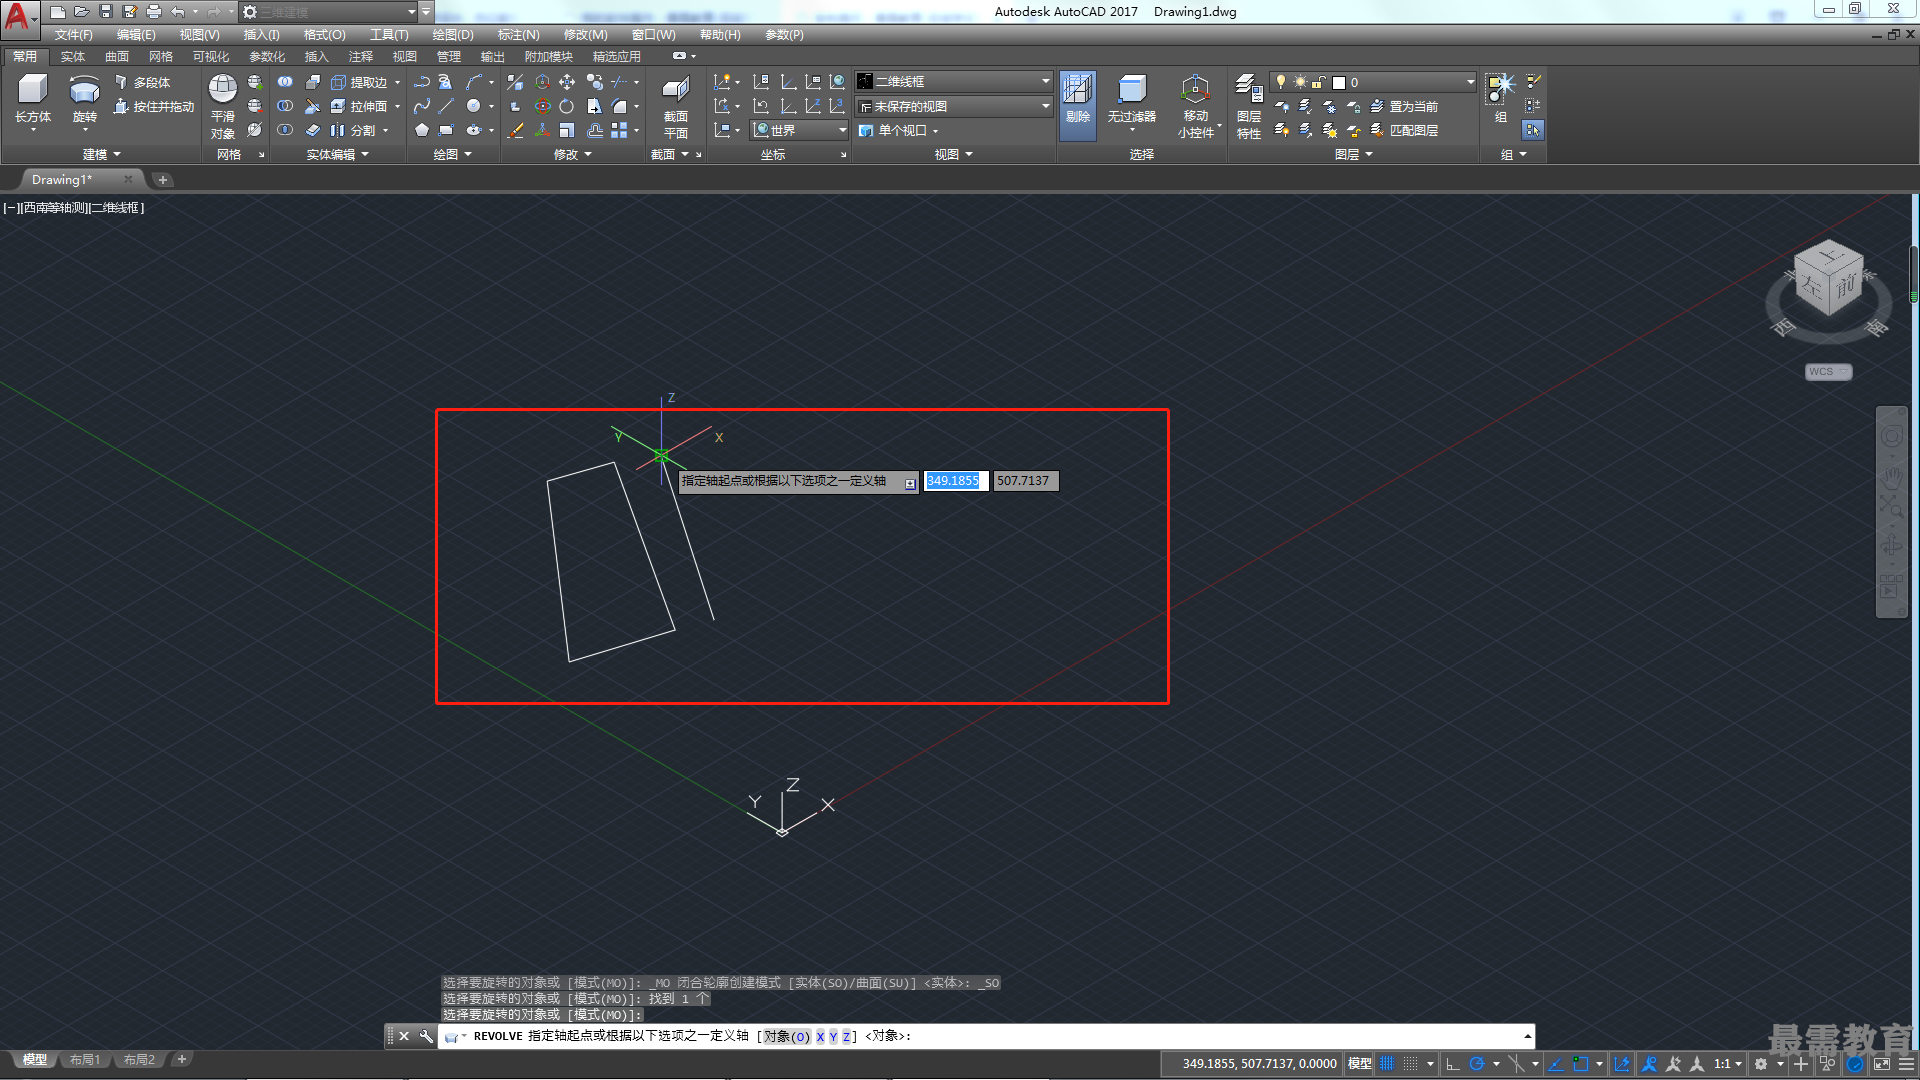Click Match Layer (匹配图层) button
The height and width of the screenshot is (1080, 1920).
pyautogui.click(x=1404, y=130)
